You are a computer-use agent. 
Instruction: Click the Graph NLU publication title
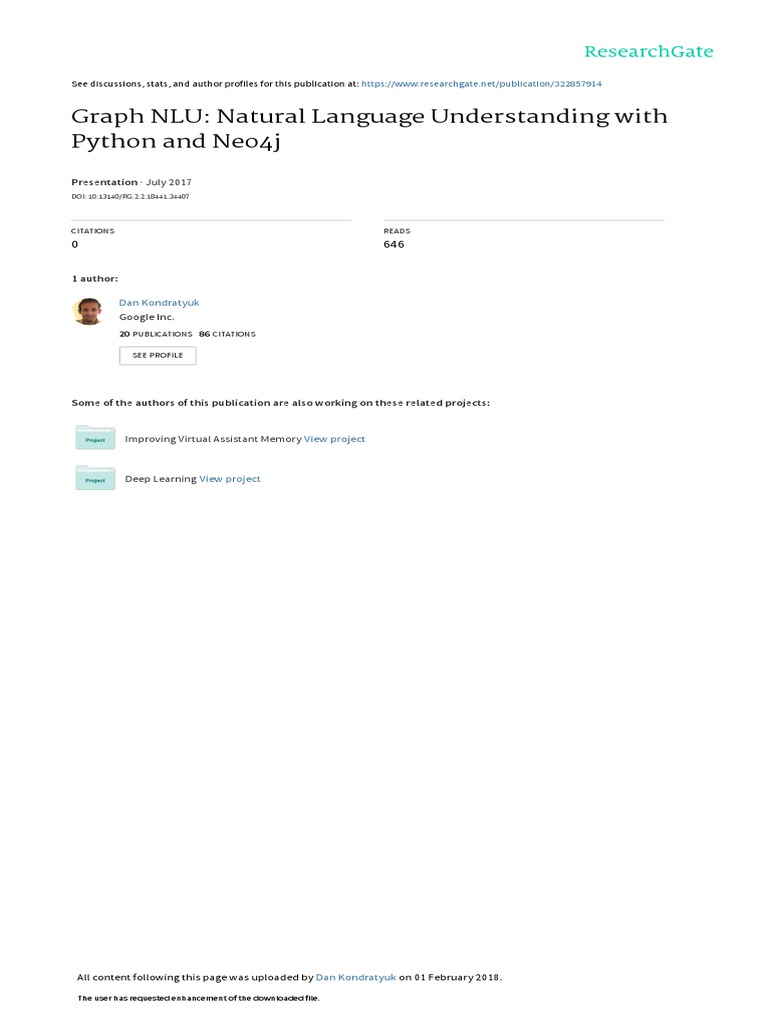pos(369,128)
